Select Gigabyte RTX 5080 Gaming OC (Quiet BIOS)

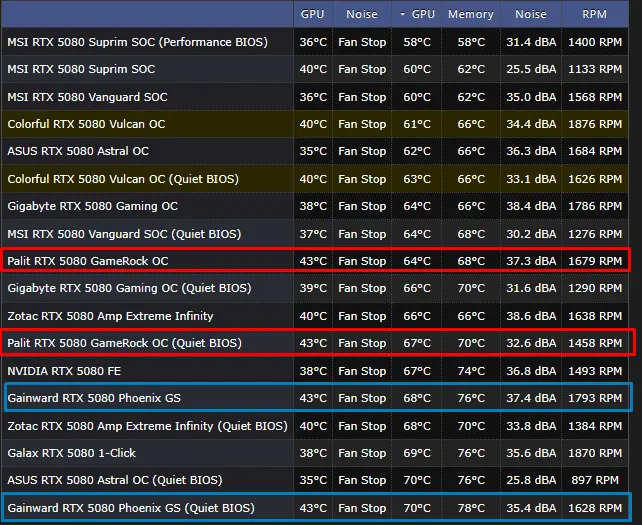click(129, 288)
